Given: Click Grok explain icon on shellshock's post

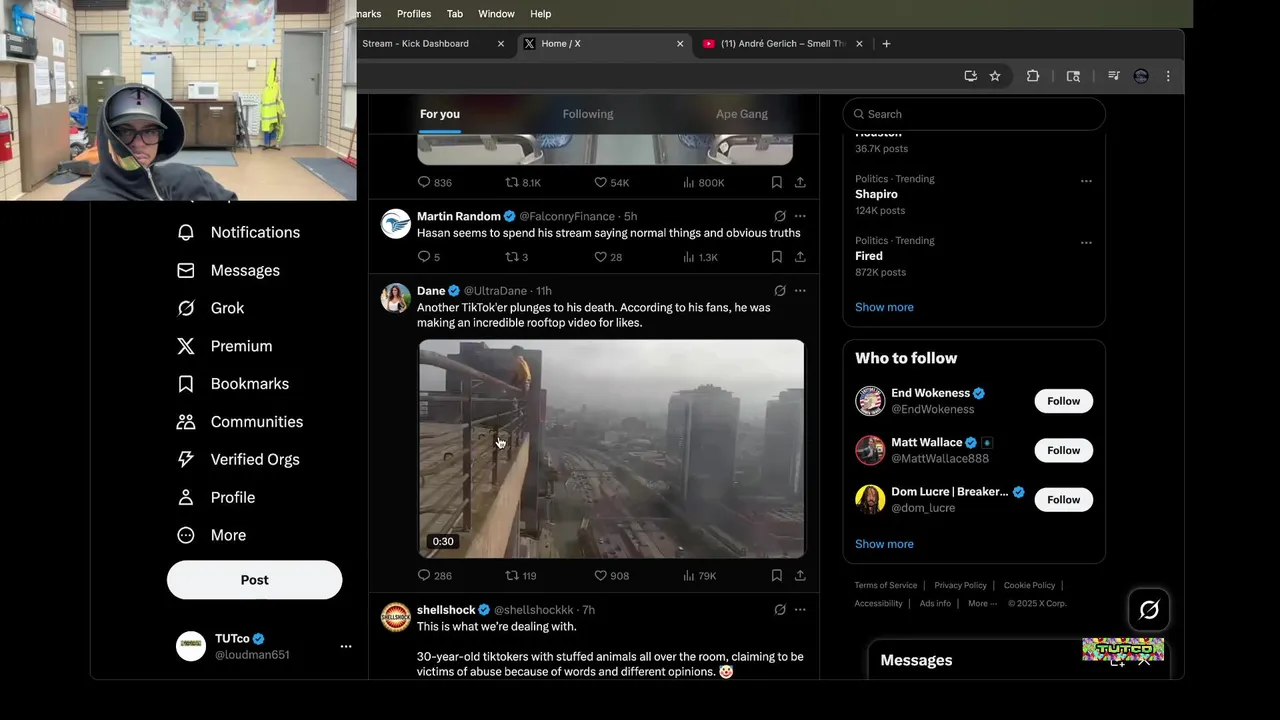Looking at the screenshot, I should (x=780, y=610).
